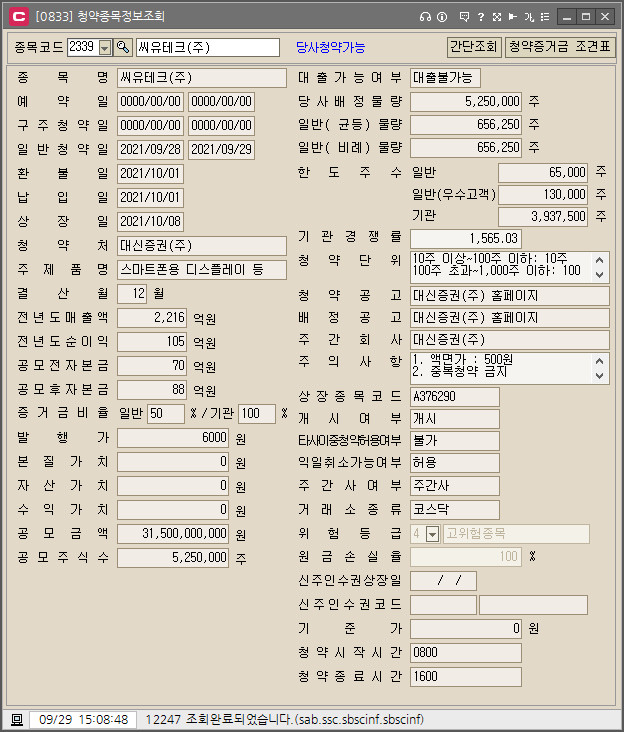This screenshot has height=732, width=624.
Task: Click the red C application logo
Action: [x=19, y=17]
